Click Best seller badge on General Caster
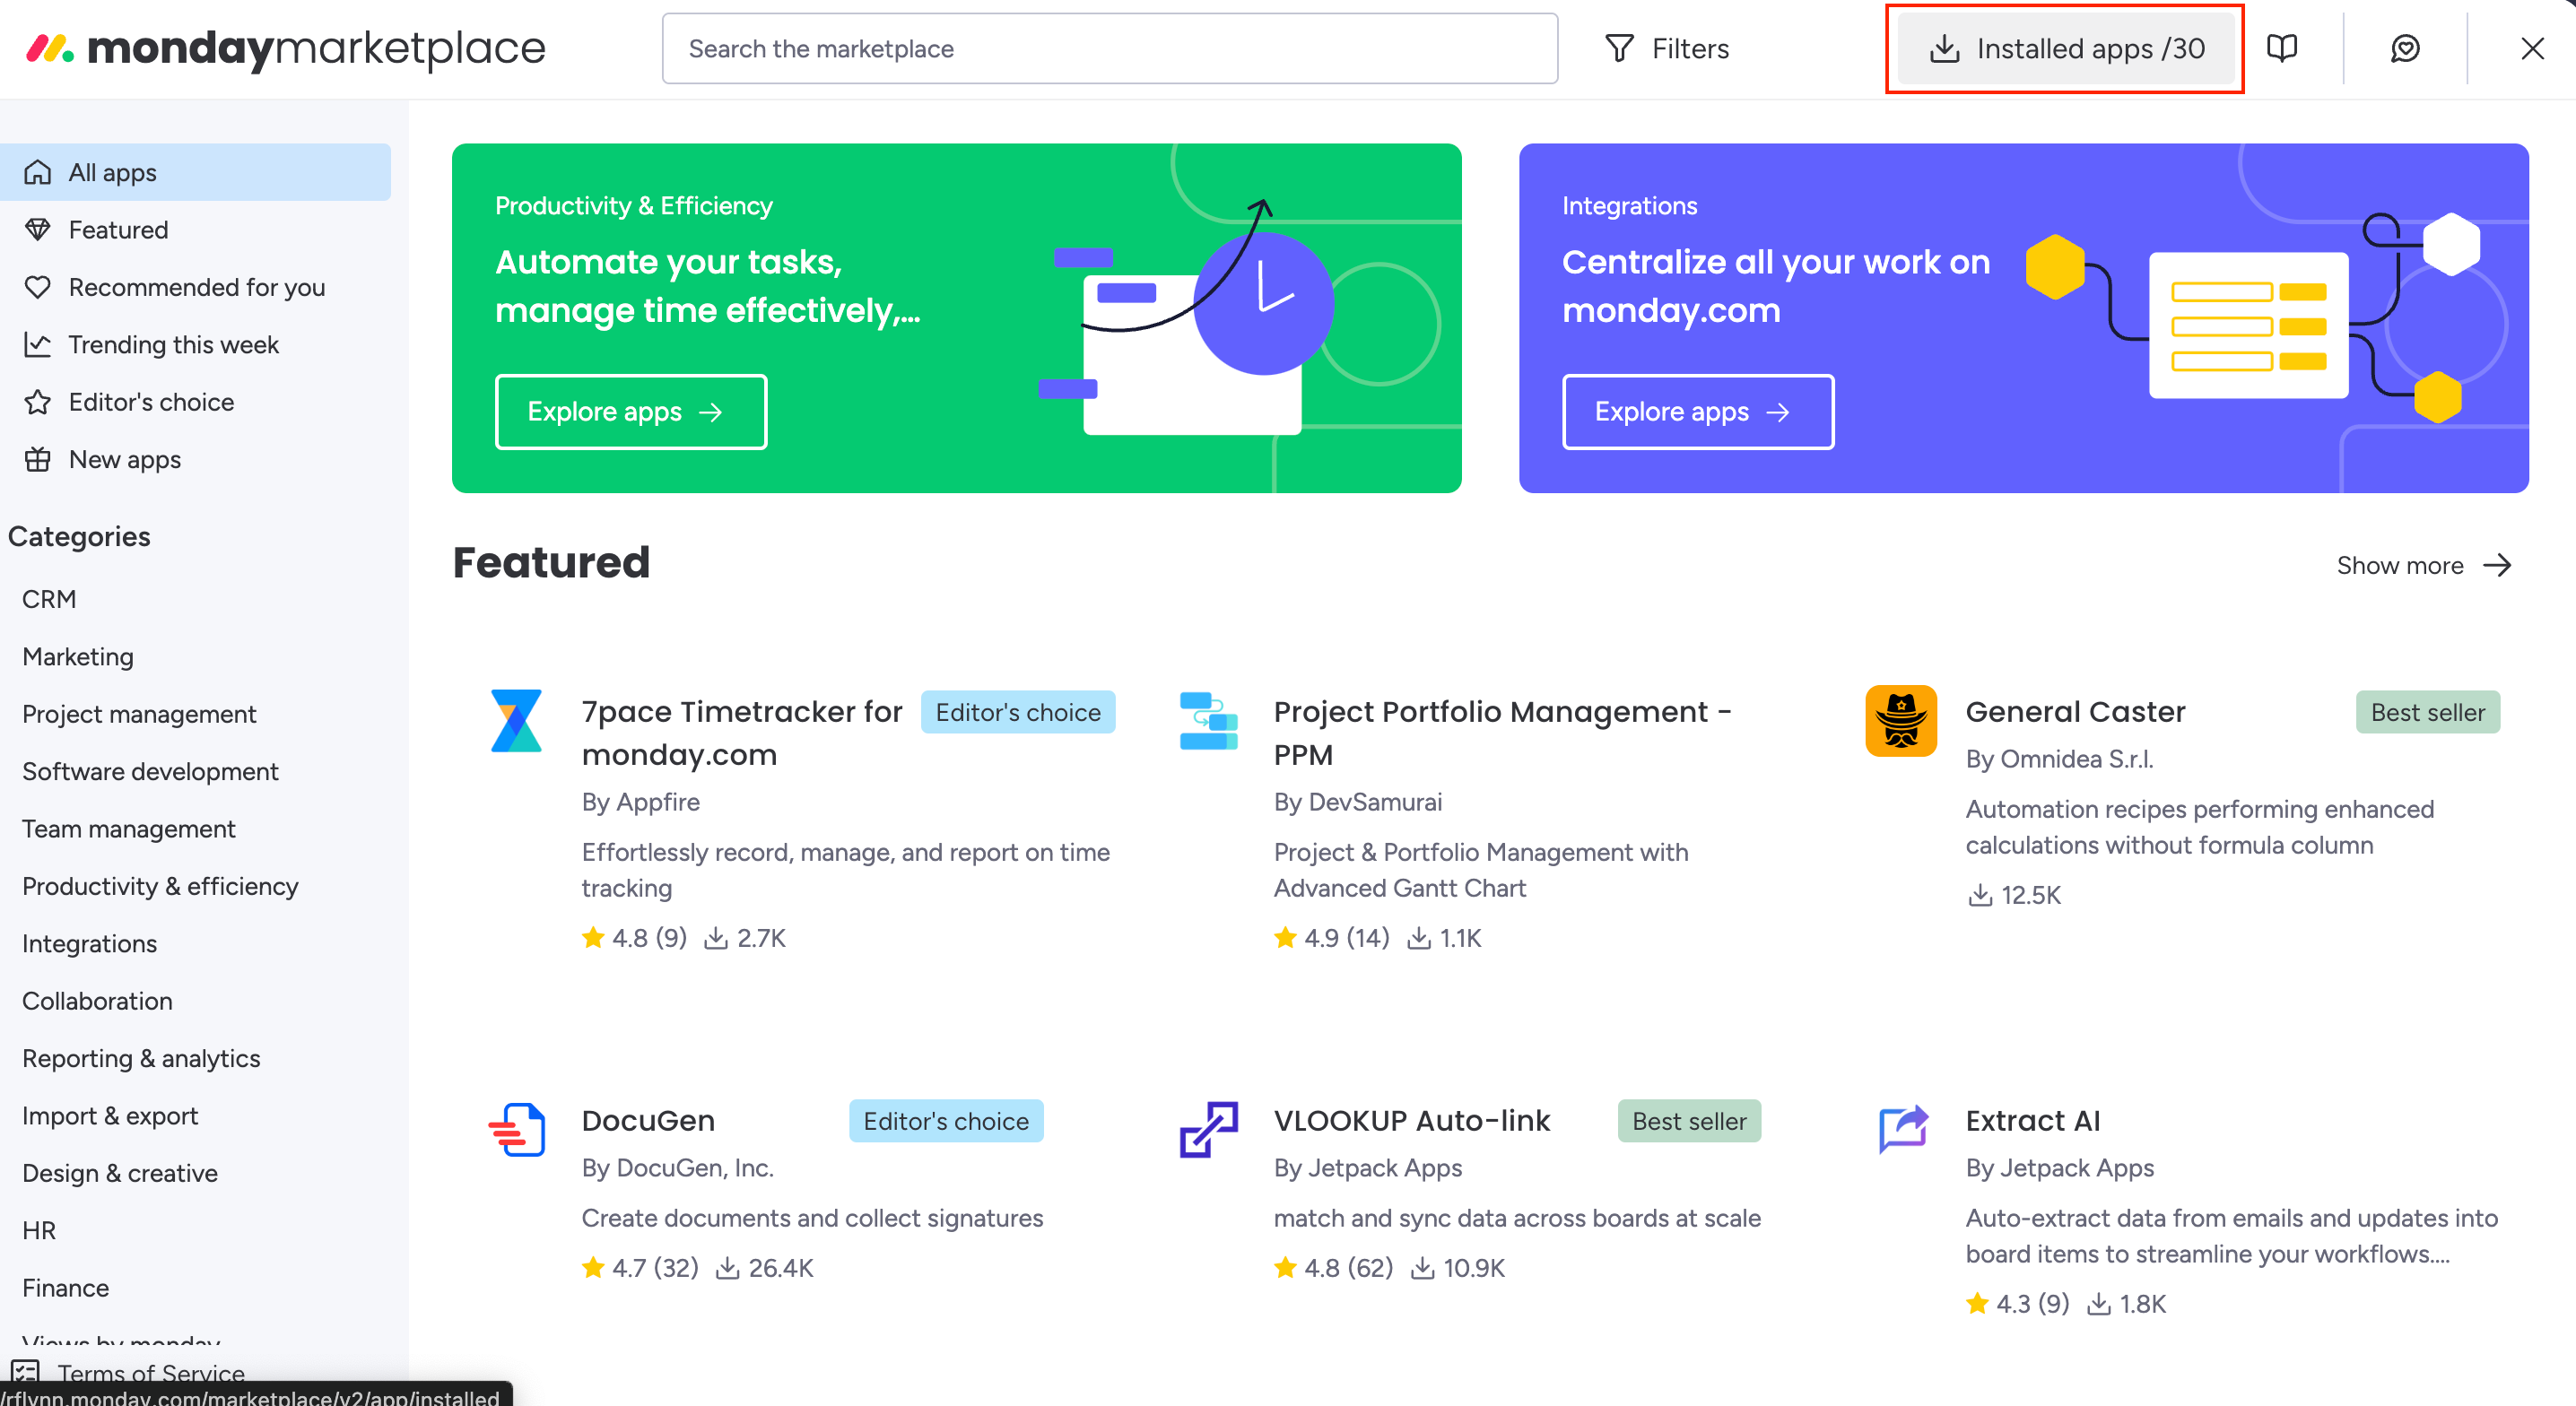This screenshot has height=1406, width=2576. 2427,712
